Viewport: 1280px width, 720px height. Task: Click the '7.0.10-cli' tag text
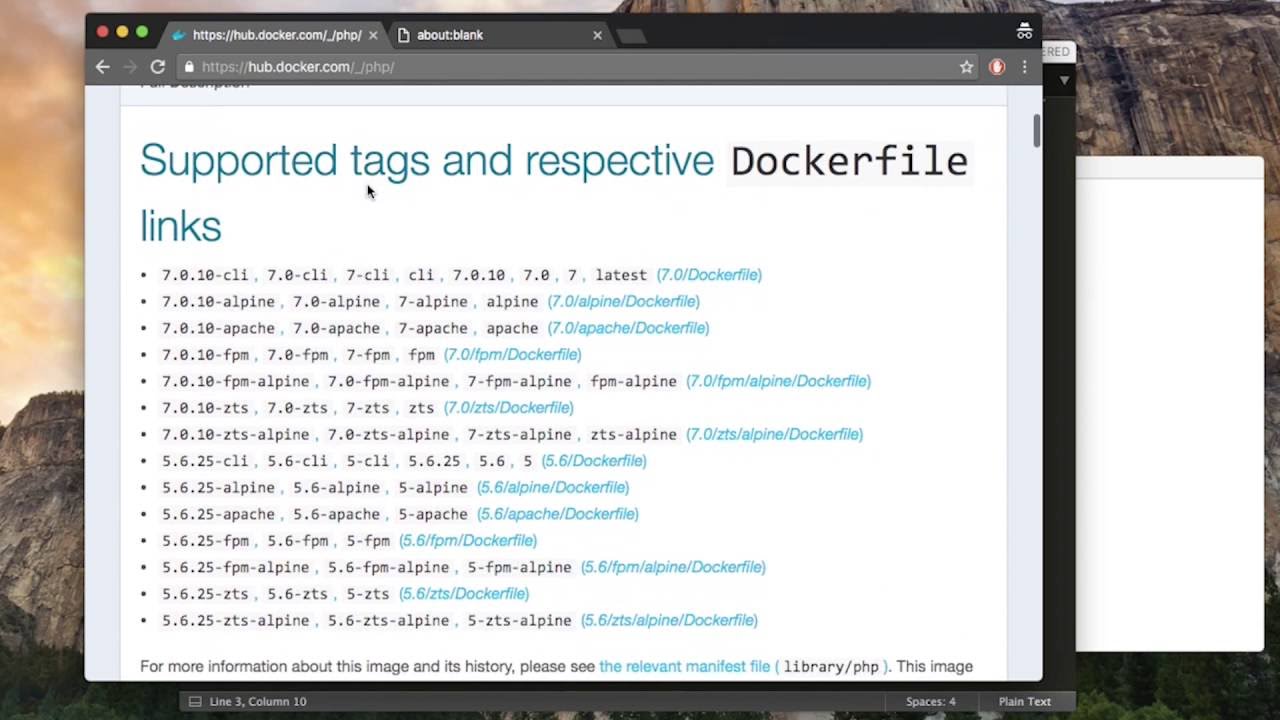click(205, 275)
